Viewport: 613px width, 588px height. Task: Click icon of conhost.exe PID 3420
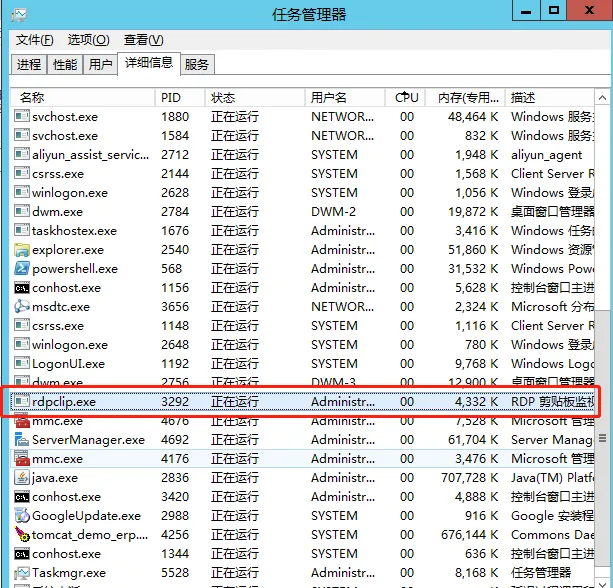click(22, 497)
